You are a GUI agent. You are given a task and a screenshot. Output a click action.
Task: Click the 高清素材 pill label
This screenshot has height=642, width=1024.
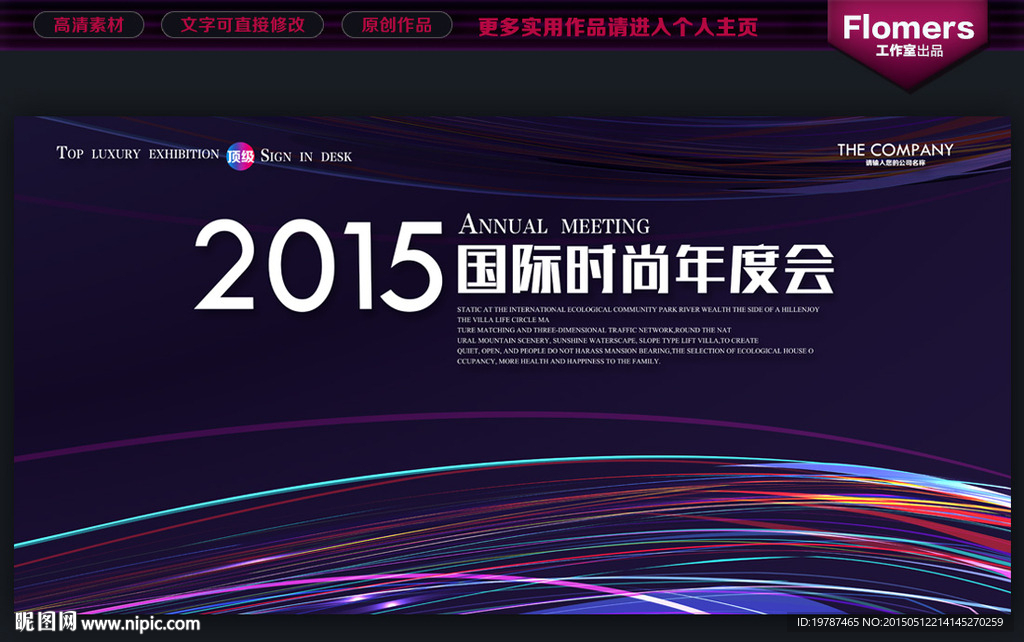click(89, 25)
